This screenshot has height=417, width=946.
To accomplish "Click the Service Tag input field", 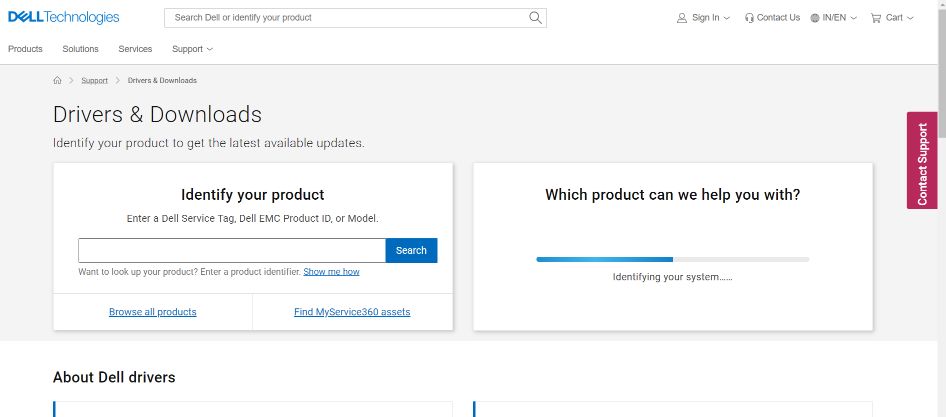I will coord(231,250).
